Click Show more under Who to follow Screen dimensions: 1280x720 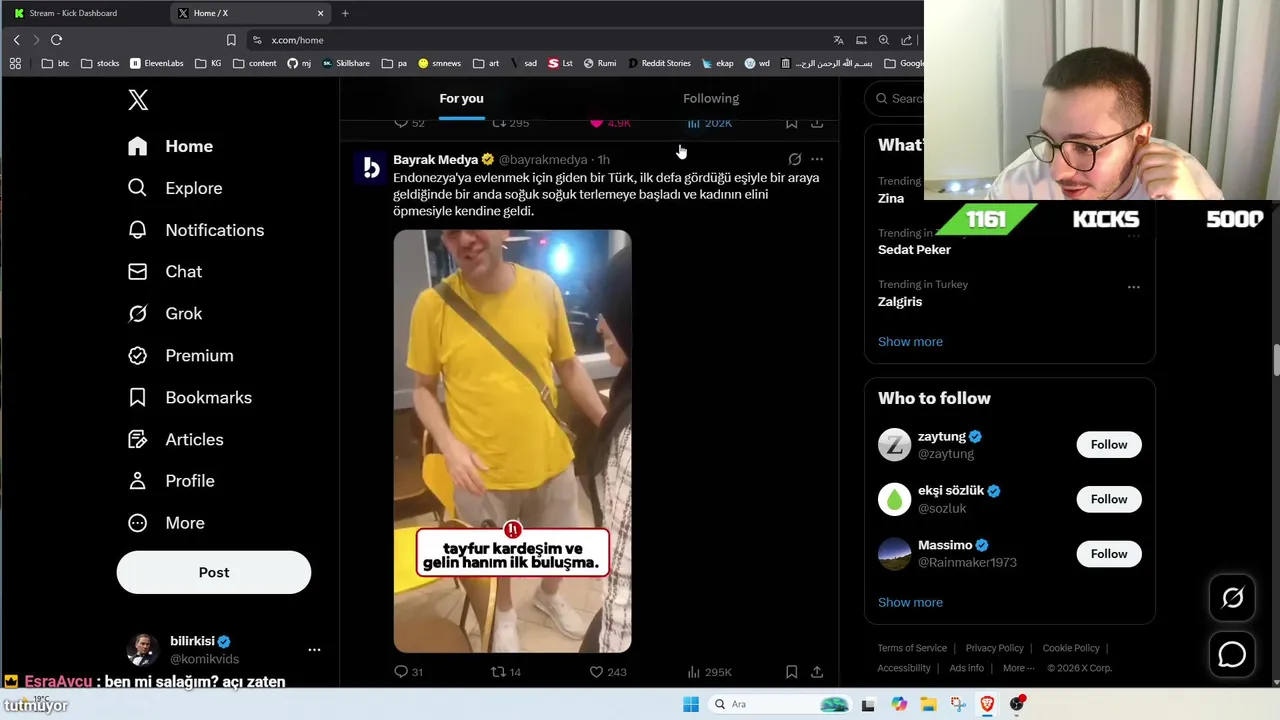pos(910,603)
